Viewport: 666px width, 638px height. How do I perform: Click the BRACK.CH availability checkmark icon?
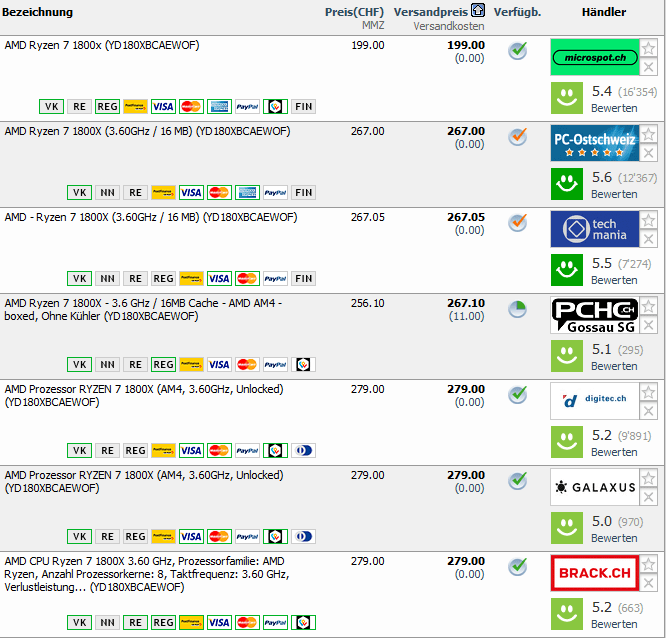(x=517, y=566)
